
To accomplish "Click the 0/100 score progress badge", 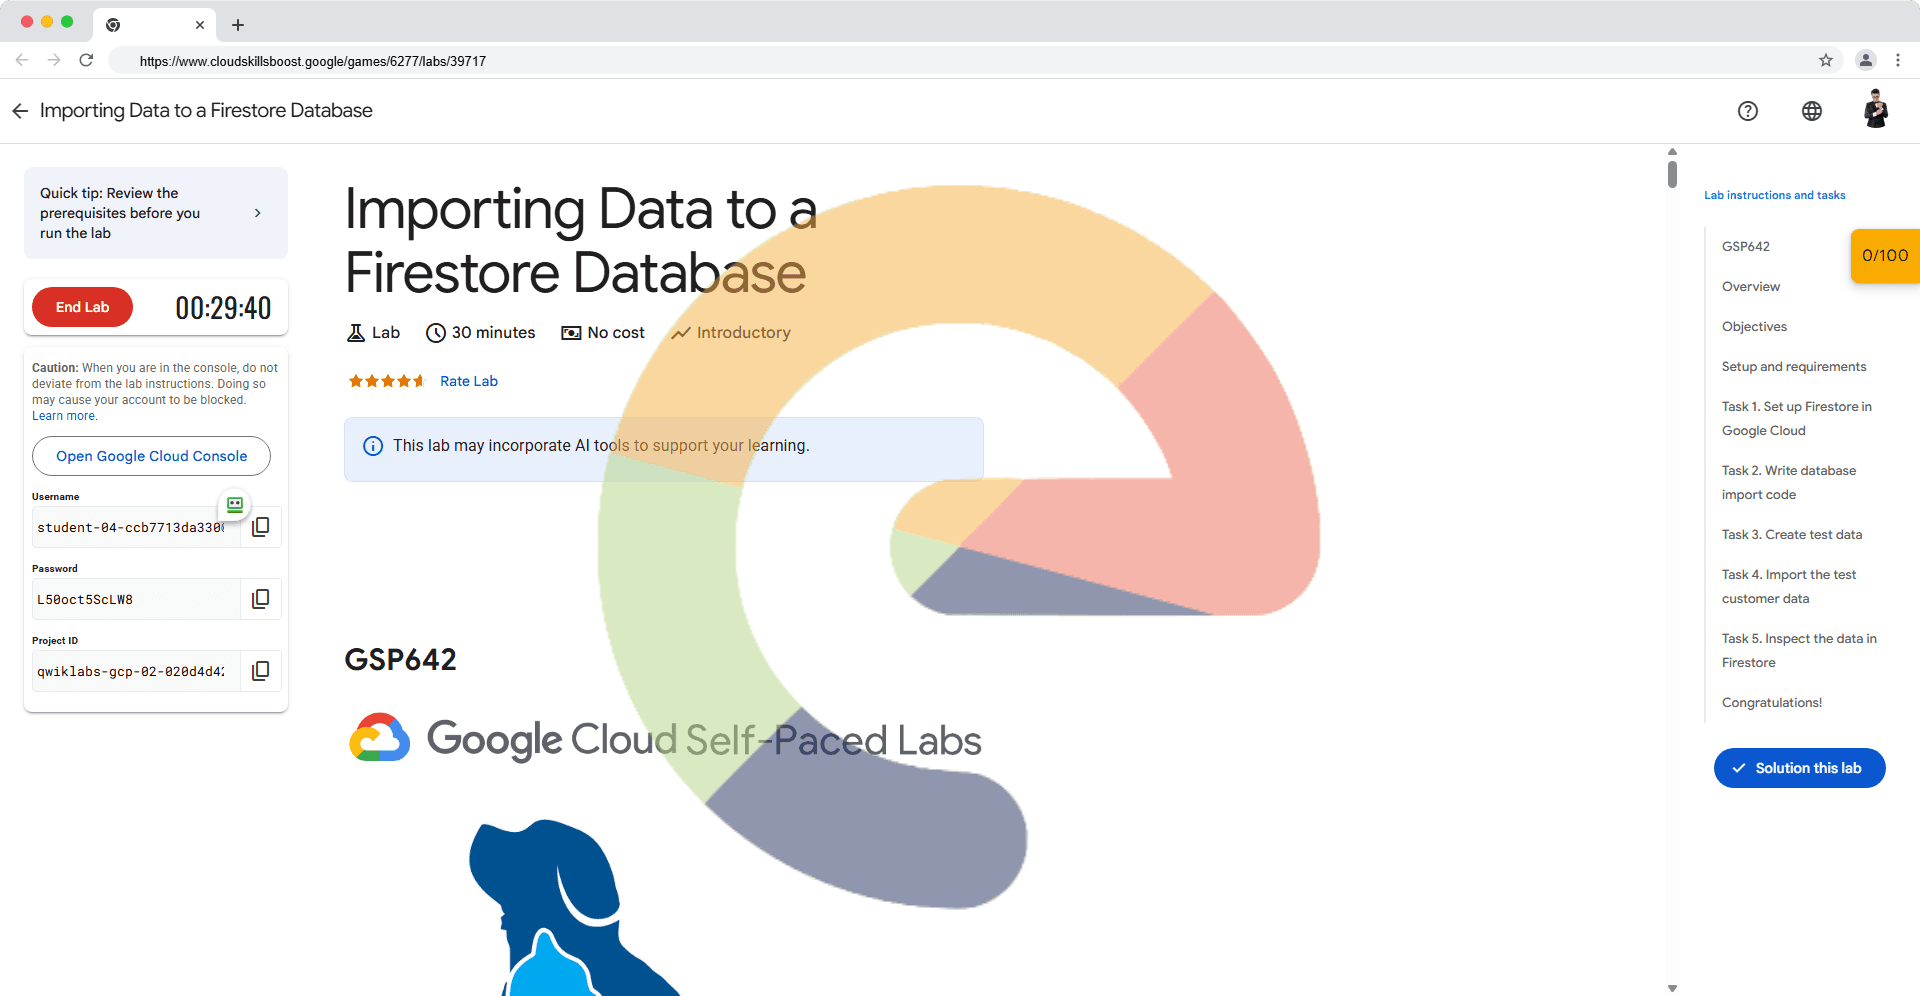I will click(1884, 256).
